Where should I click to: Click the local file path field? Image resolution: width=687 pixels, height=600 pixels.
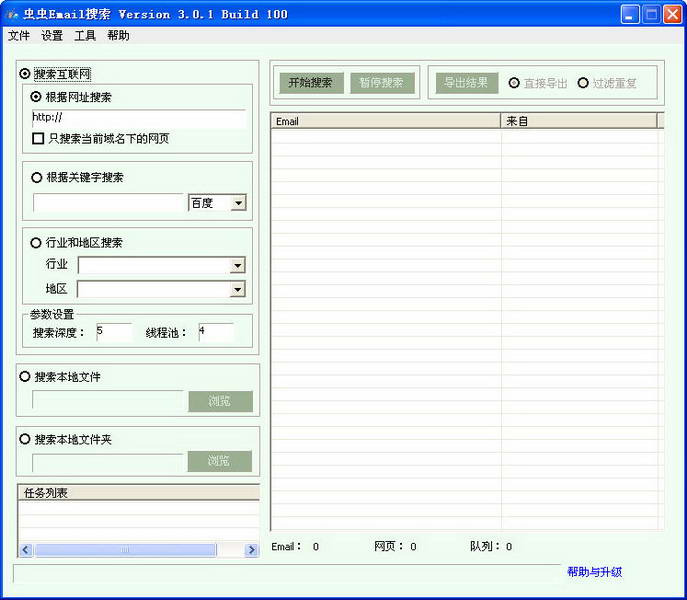point(108,400)
